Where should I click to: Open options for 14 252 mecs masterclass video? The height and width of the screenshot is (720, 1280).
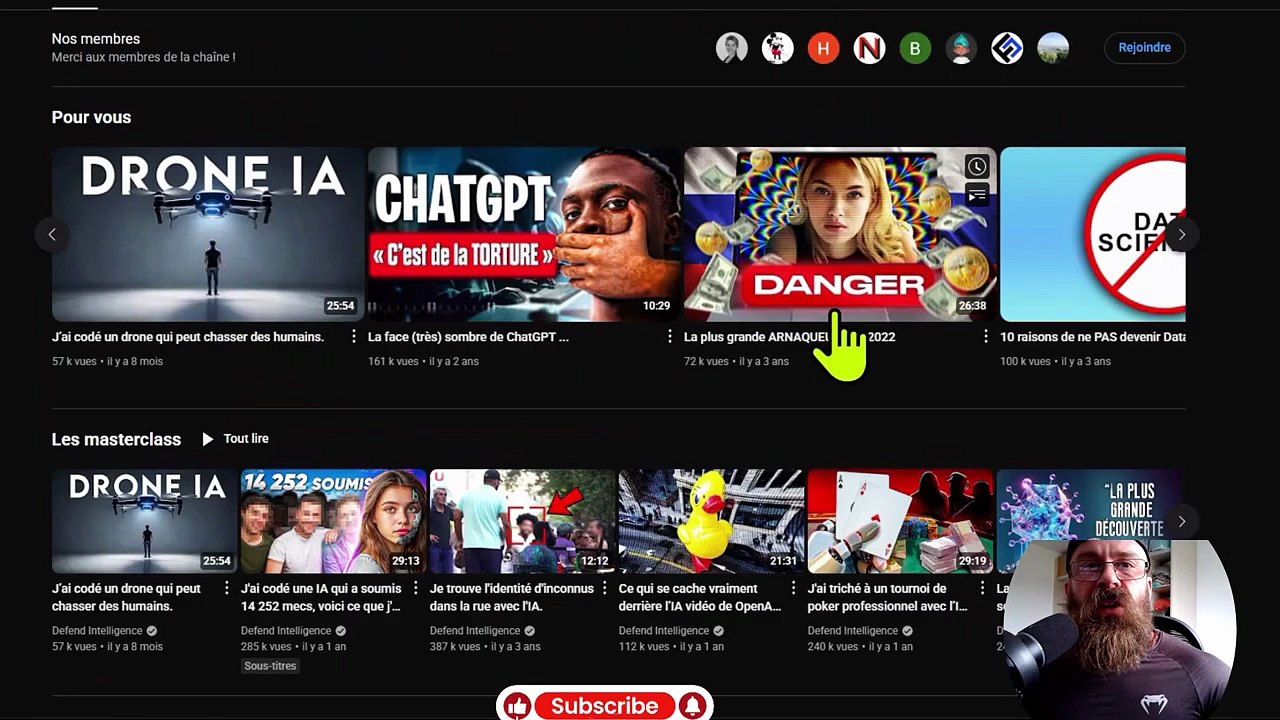click(x=416, y=589)
